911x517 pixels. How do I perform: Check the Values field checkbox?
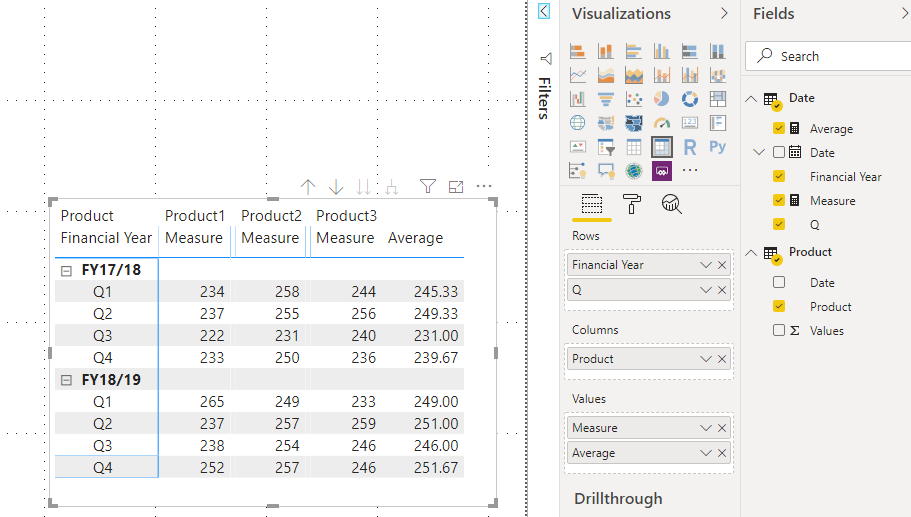(x=779, y=330)
